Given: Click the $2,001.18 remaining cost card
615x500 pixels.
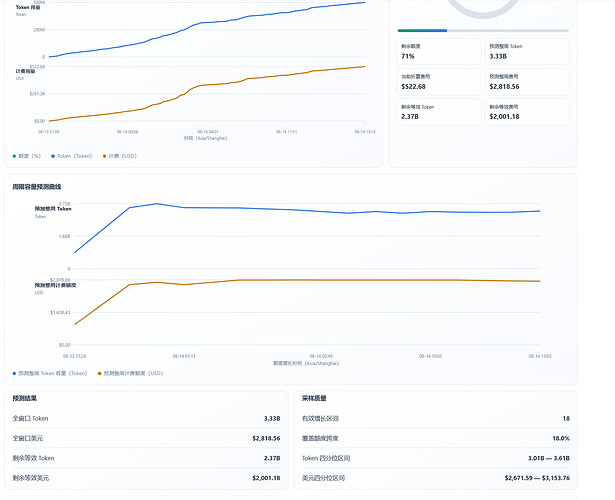Looking at the screenshot, I should (x=527, y=112).
